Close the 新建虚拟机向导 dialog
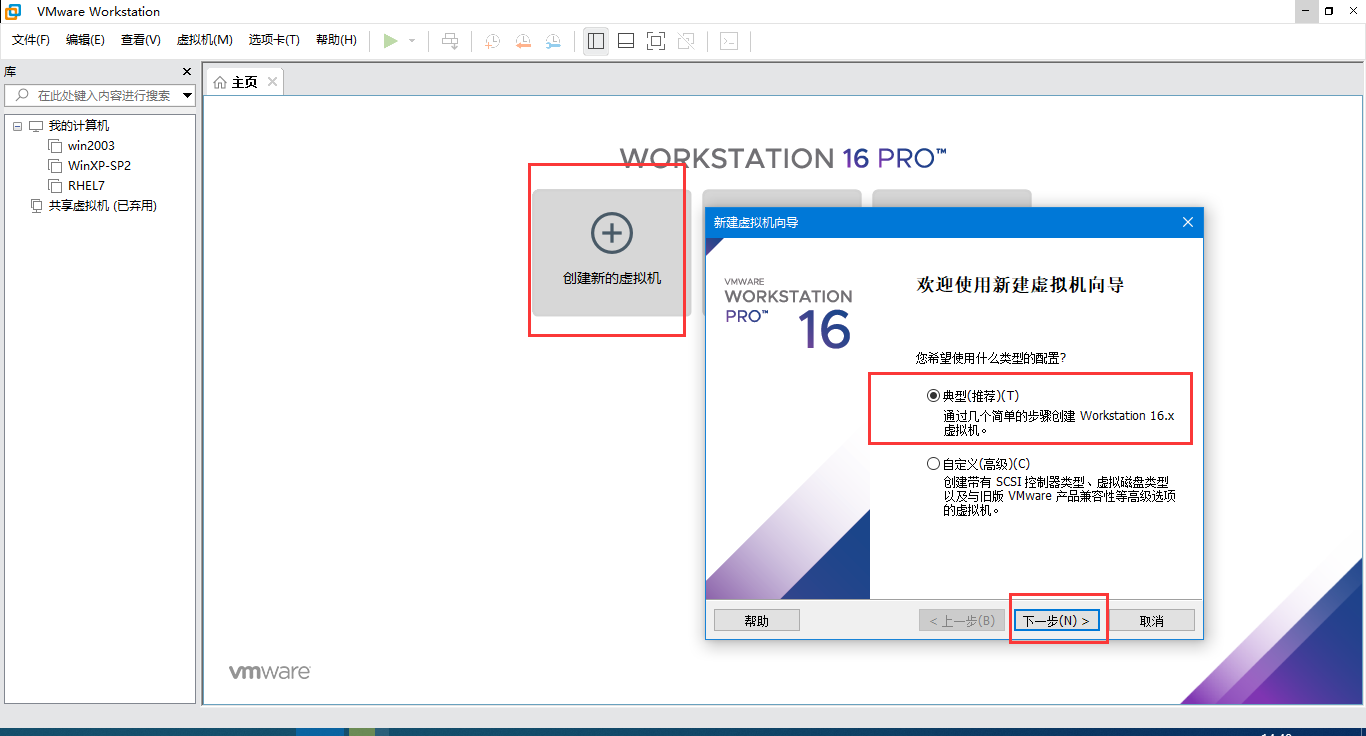This screenshot has width=1366, height=736. click(1188, 222)
